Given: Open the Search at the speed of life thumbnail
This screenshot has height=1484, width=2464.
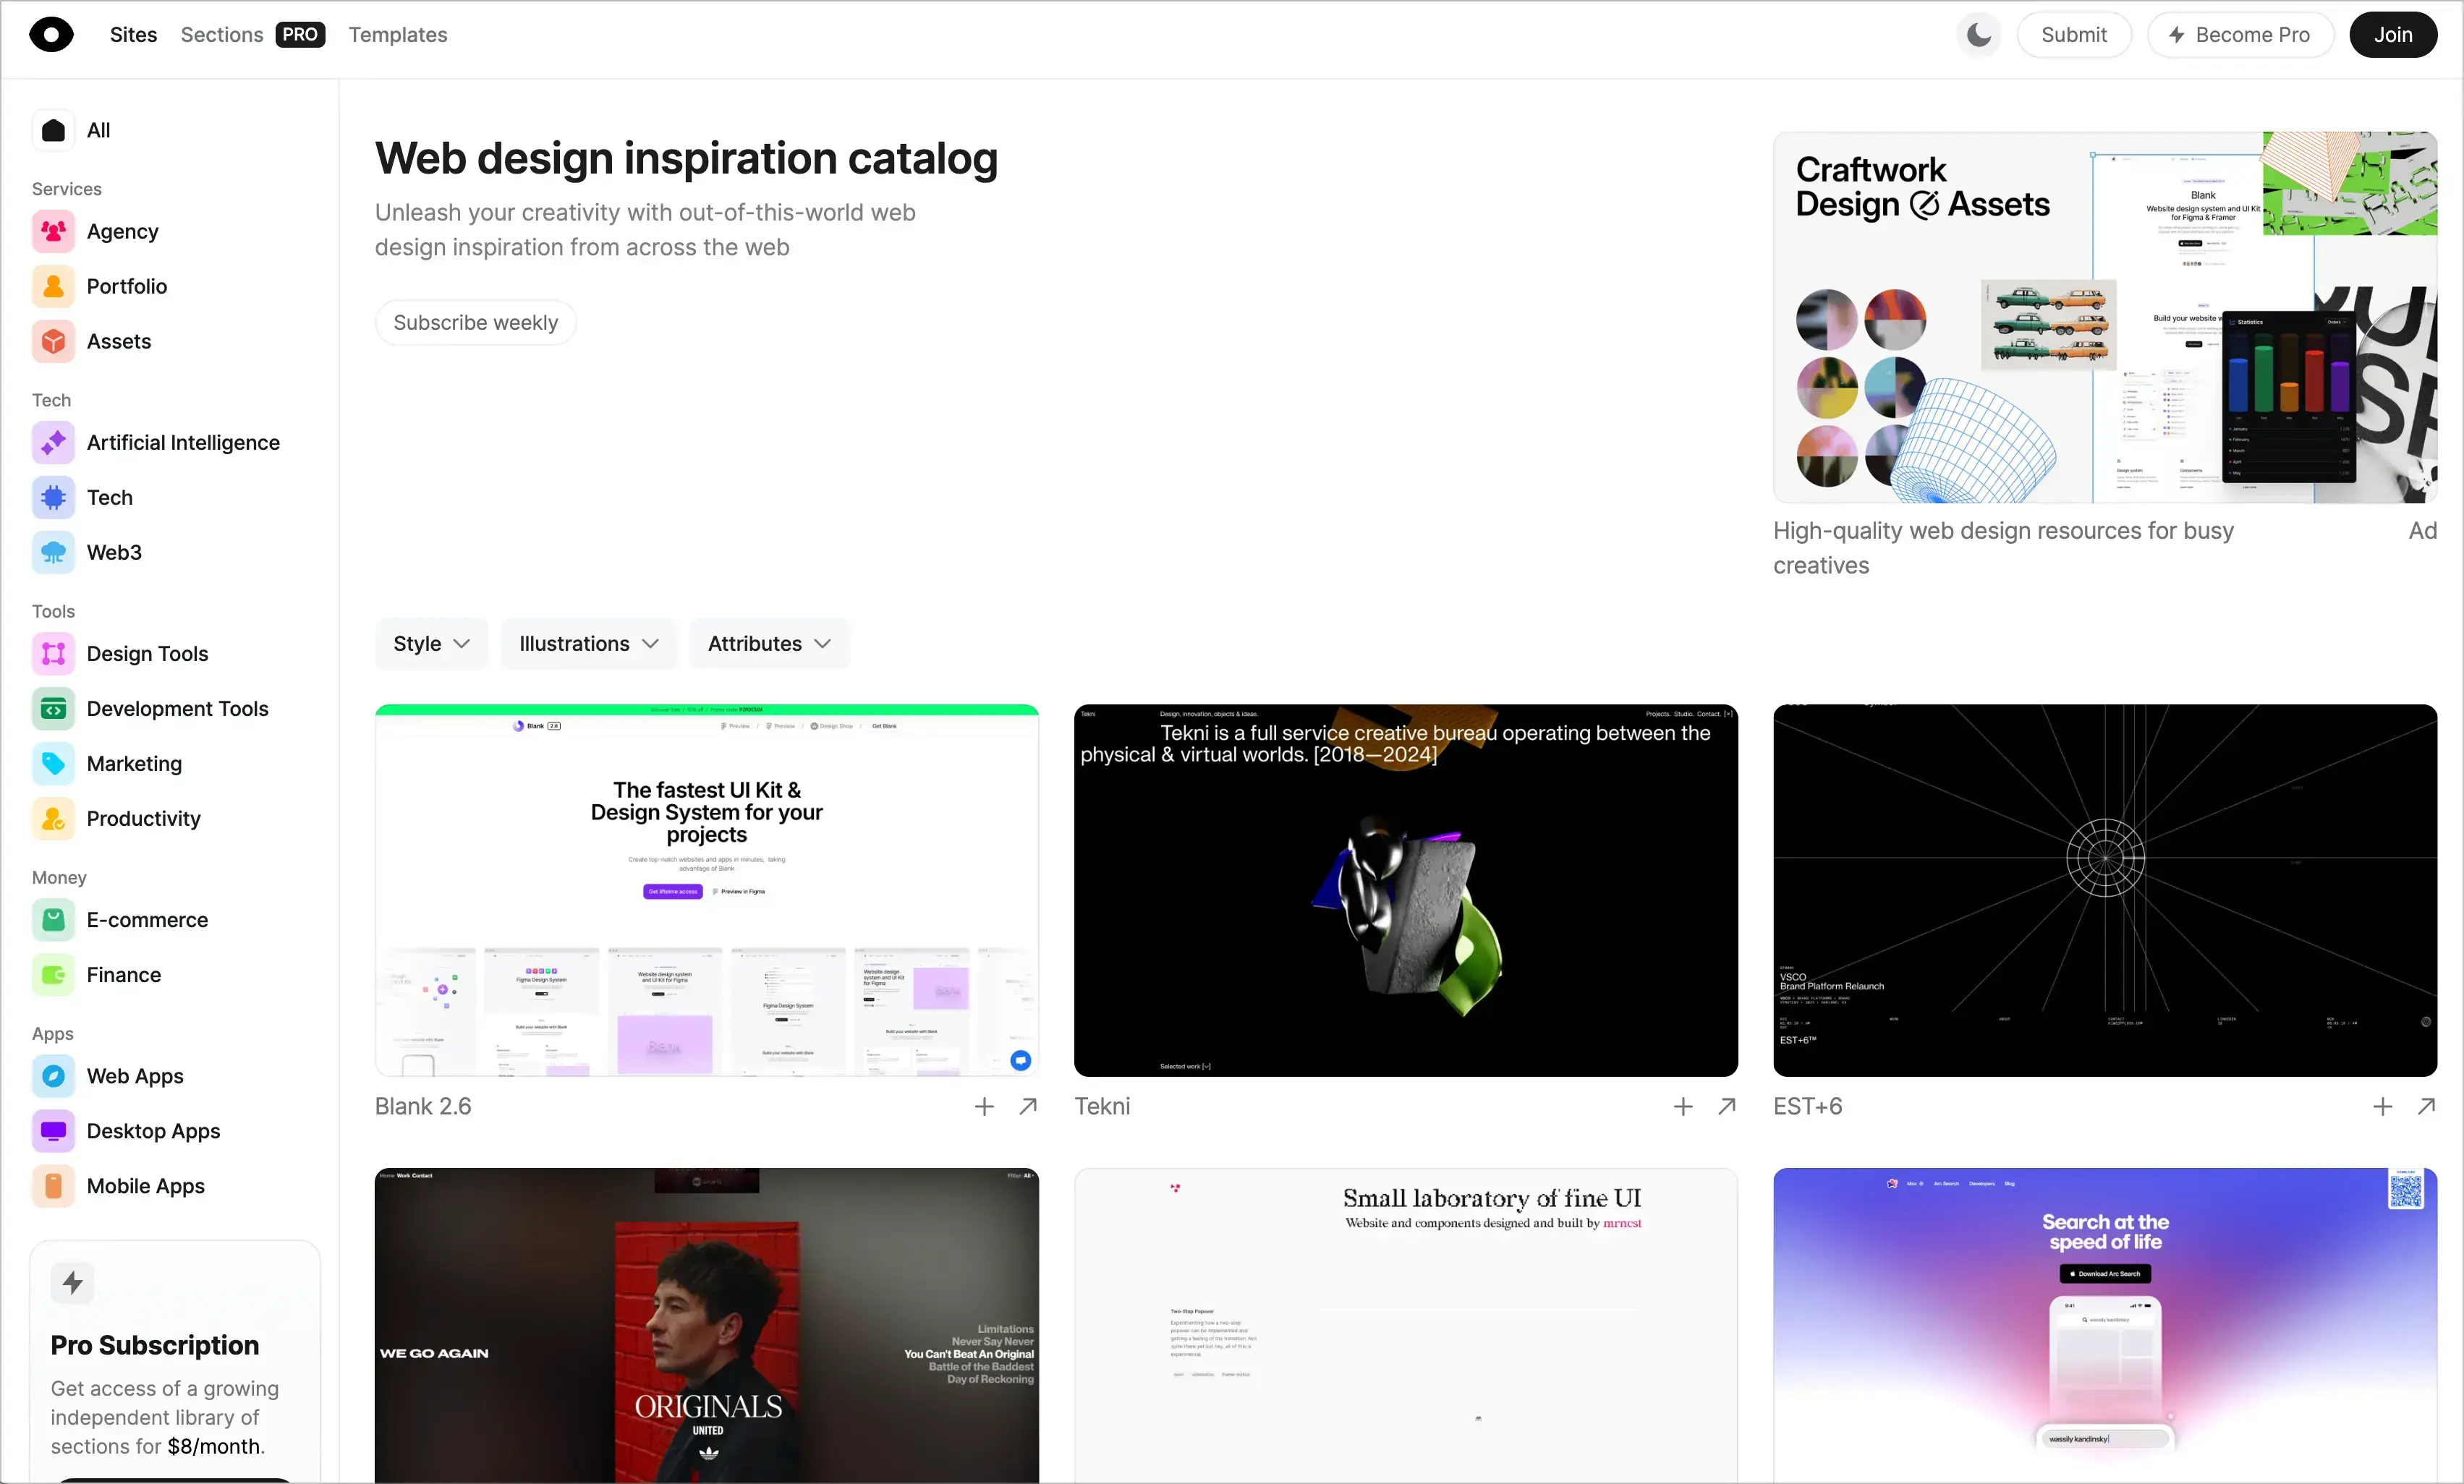Looking at the screenshot, I should pyautogui.click(x=2105, y=1325).
